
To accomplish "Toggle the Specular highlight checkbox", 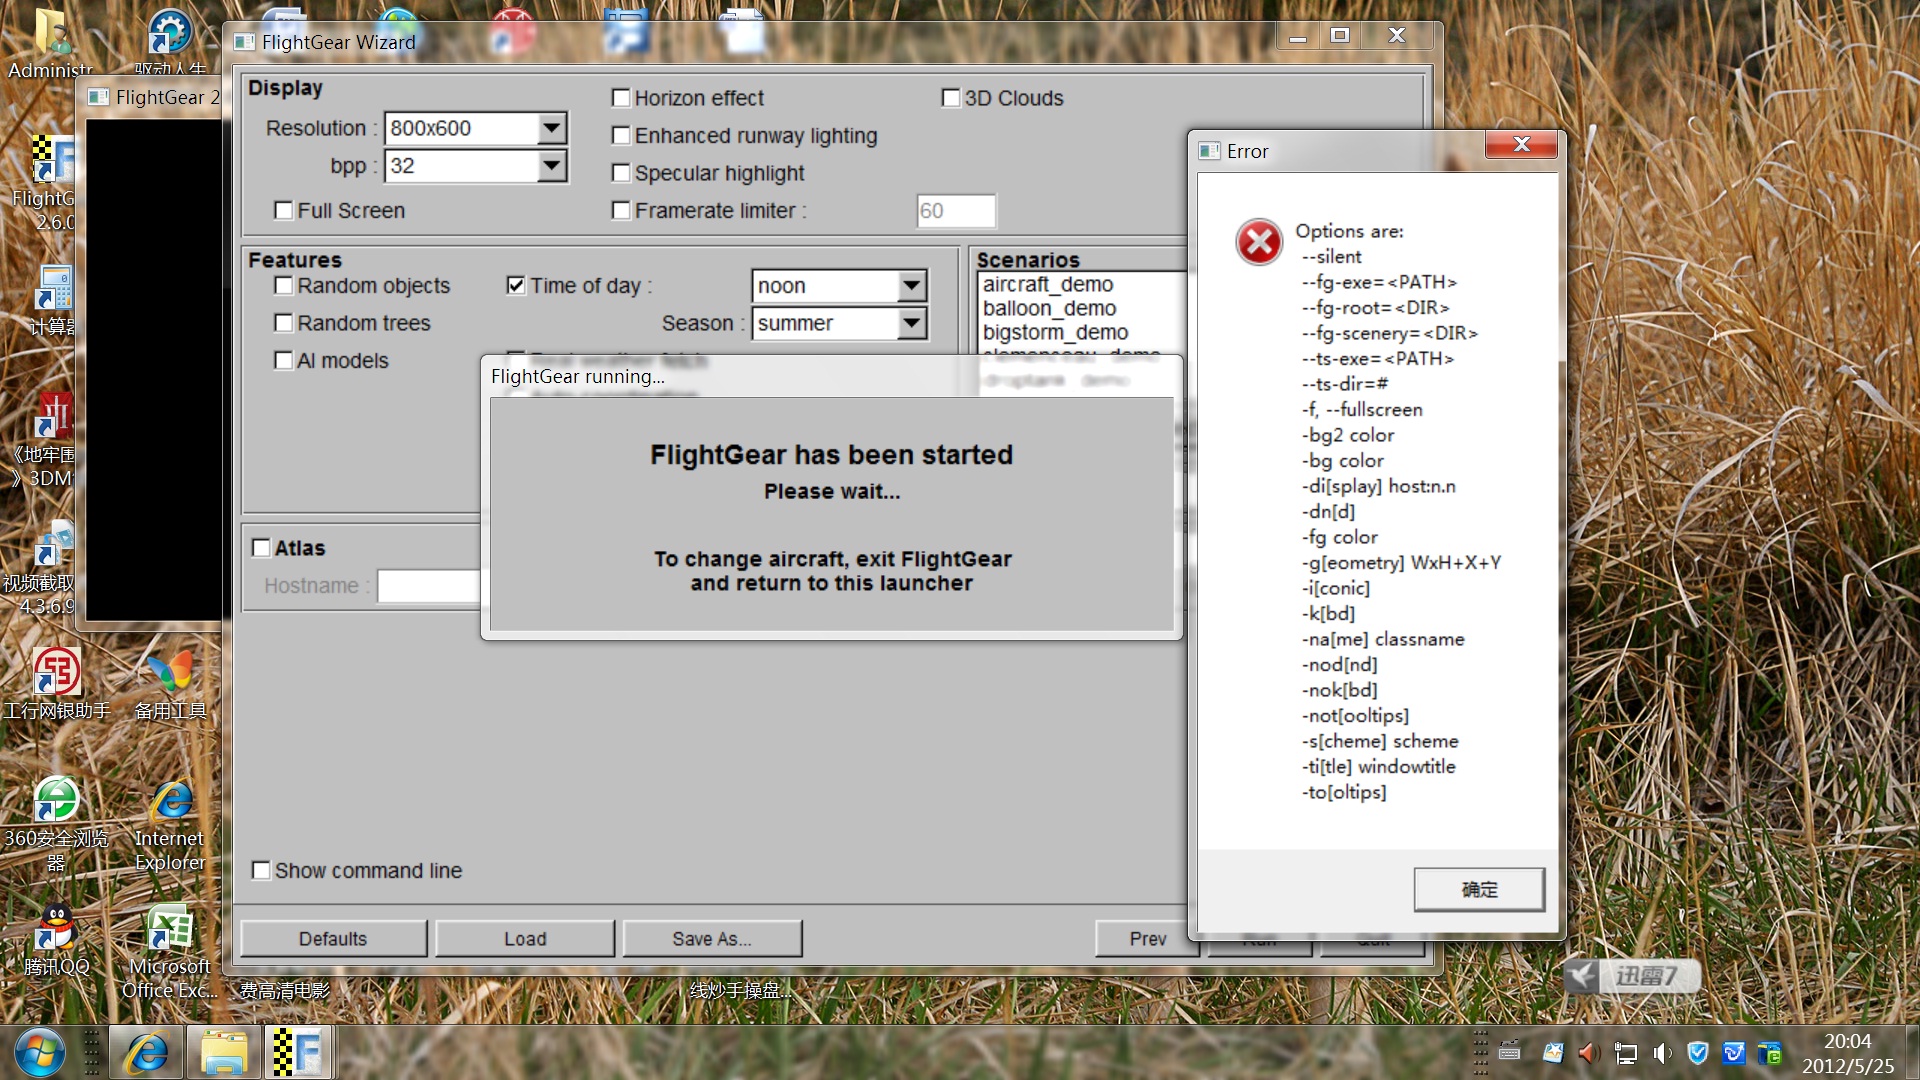I will (621, 173).
